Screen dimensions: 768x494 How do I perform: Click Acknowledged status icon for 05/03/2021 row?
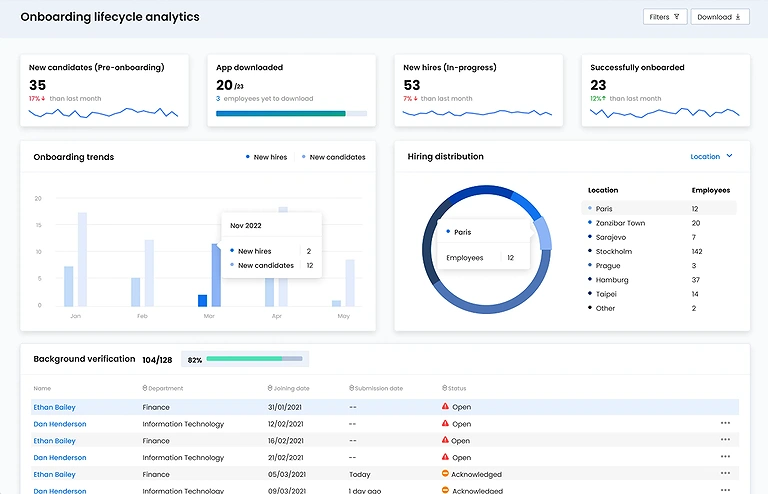coord(445,473)
